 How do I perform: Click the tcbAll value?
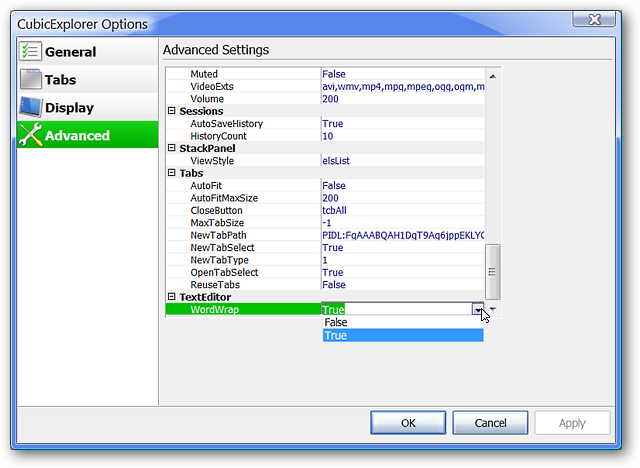point(334,210)
